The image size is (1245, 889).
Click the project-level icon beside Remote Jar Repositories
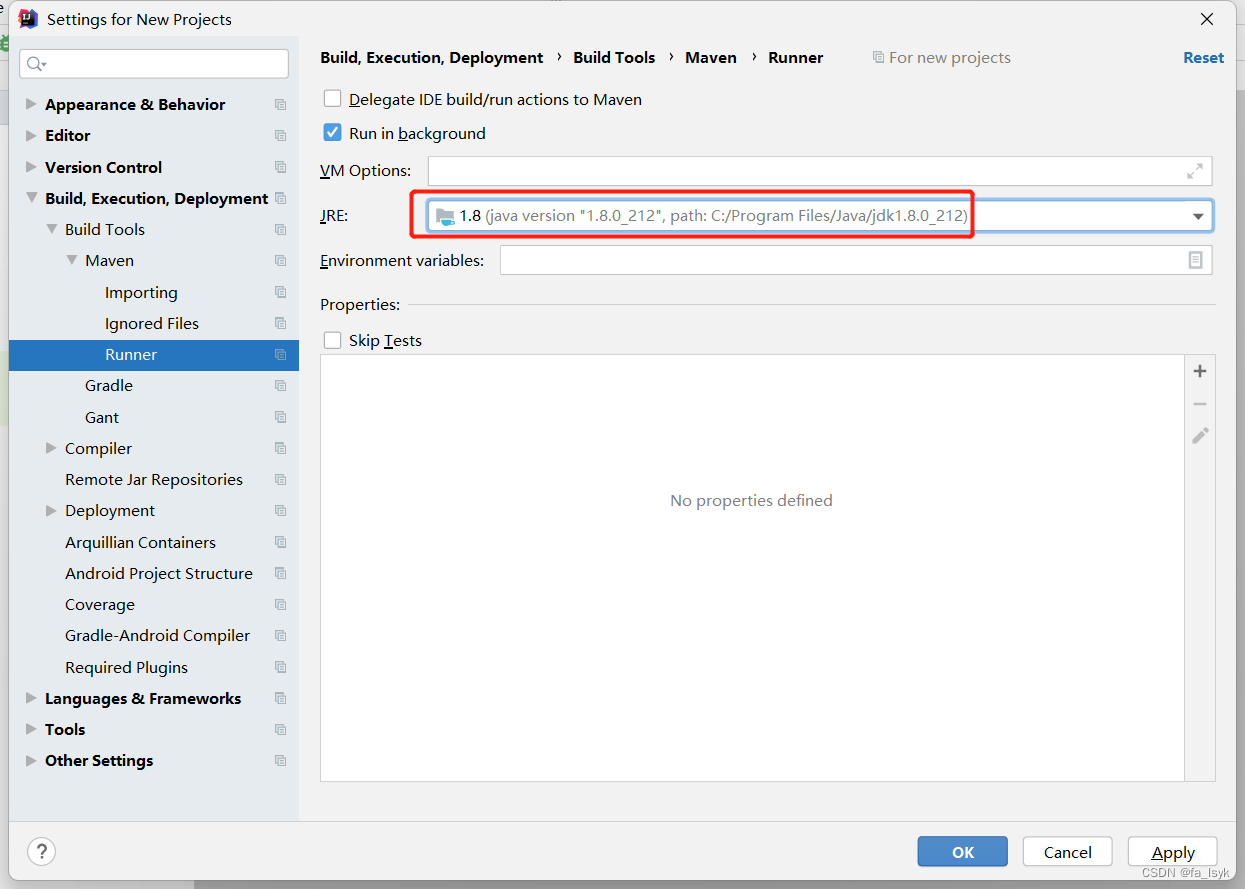tap(280, 480)
